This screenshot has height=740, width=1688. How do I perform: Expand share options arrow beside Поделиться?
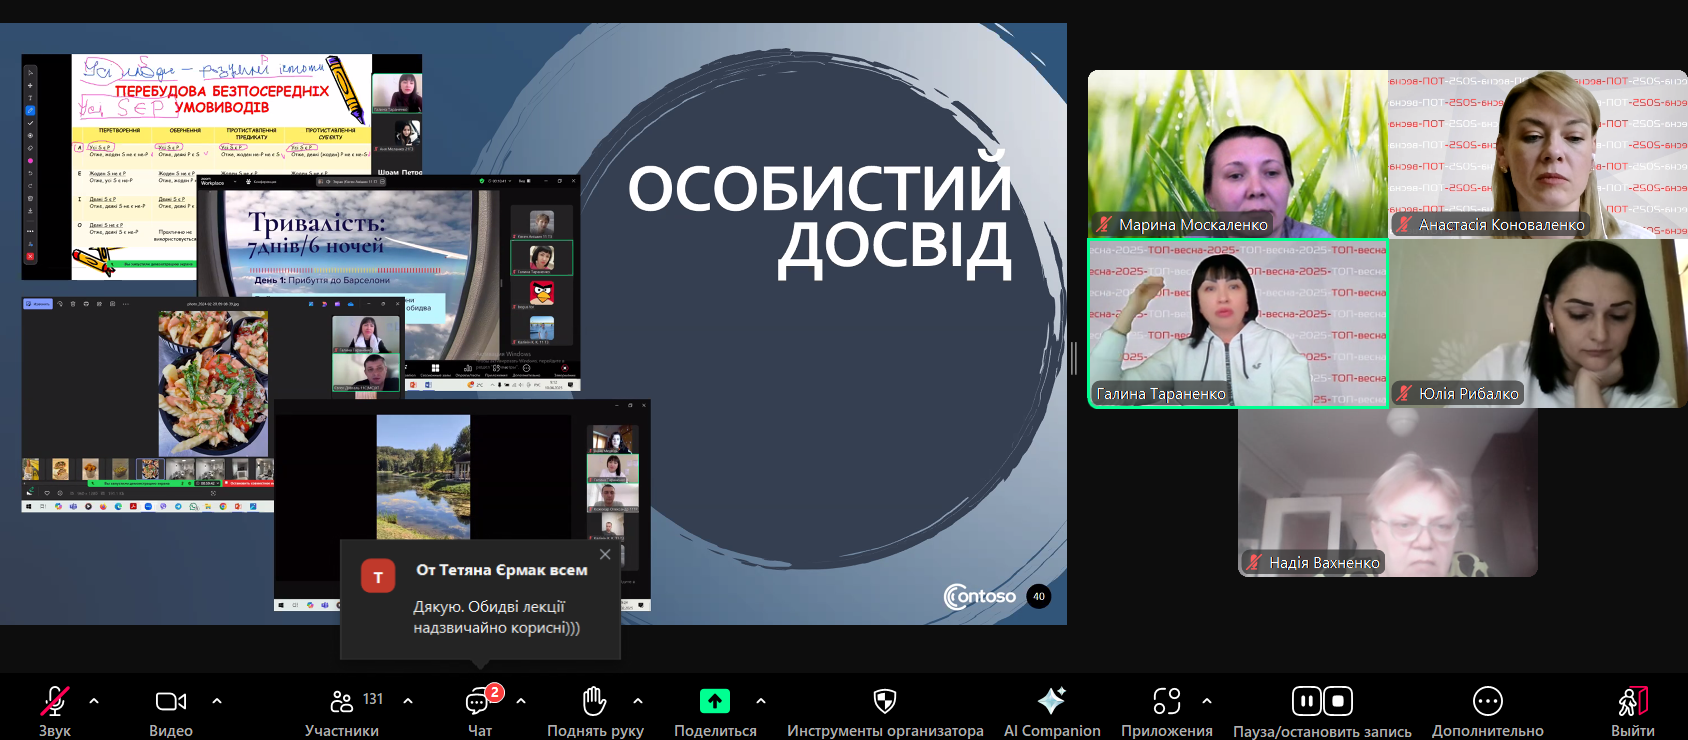pyautogui.click(x=761, y=702)
